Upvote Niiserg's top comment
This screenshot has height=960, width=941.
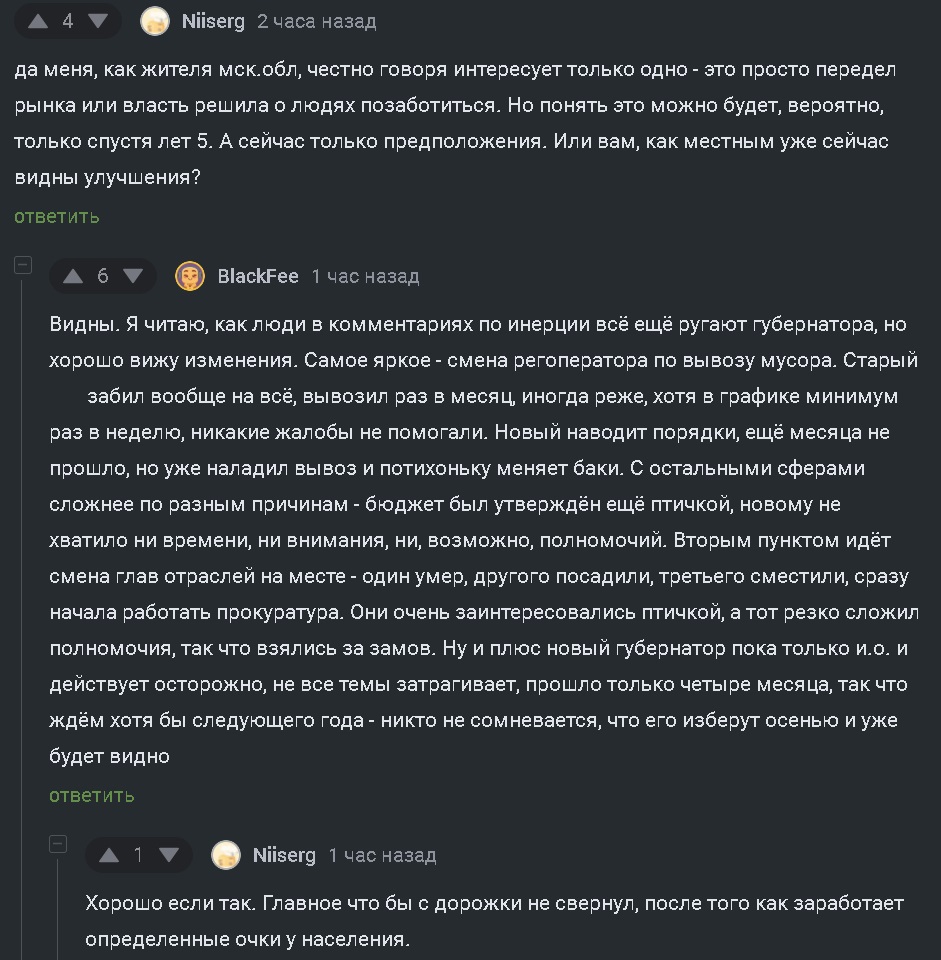tap(38, 21)
